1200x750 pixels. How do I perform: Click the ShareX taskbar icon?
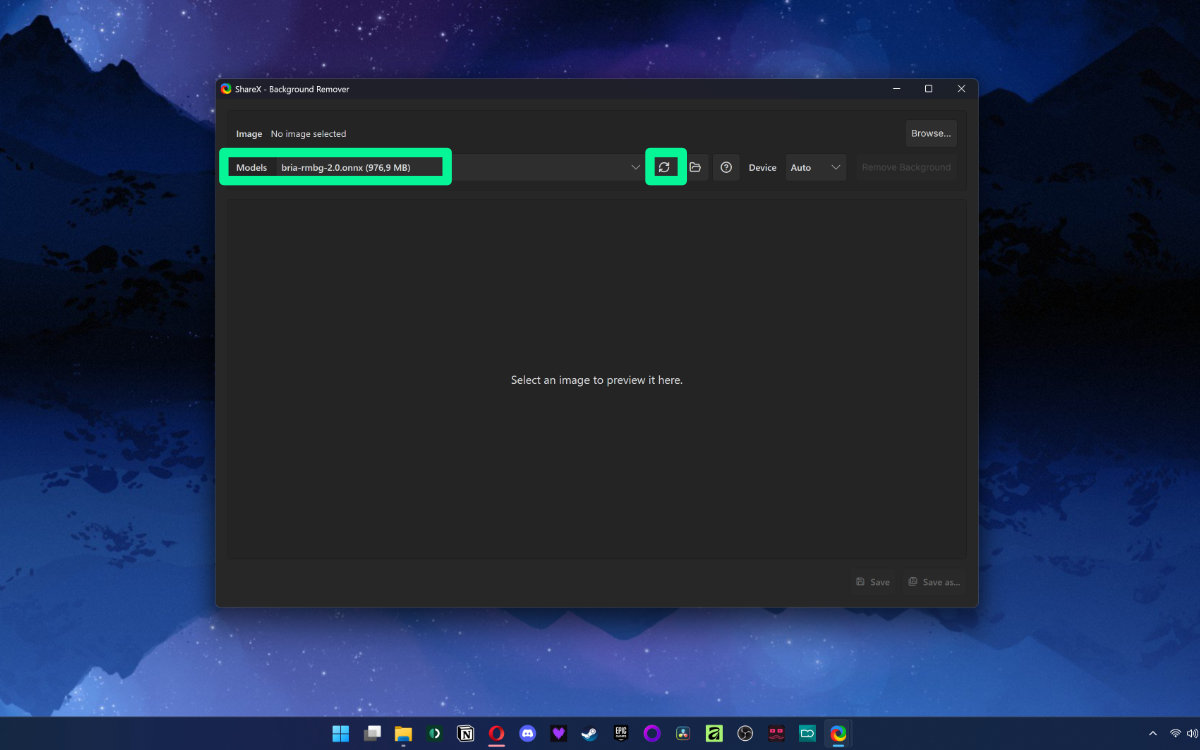click(838, 733)
